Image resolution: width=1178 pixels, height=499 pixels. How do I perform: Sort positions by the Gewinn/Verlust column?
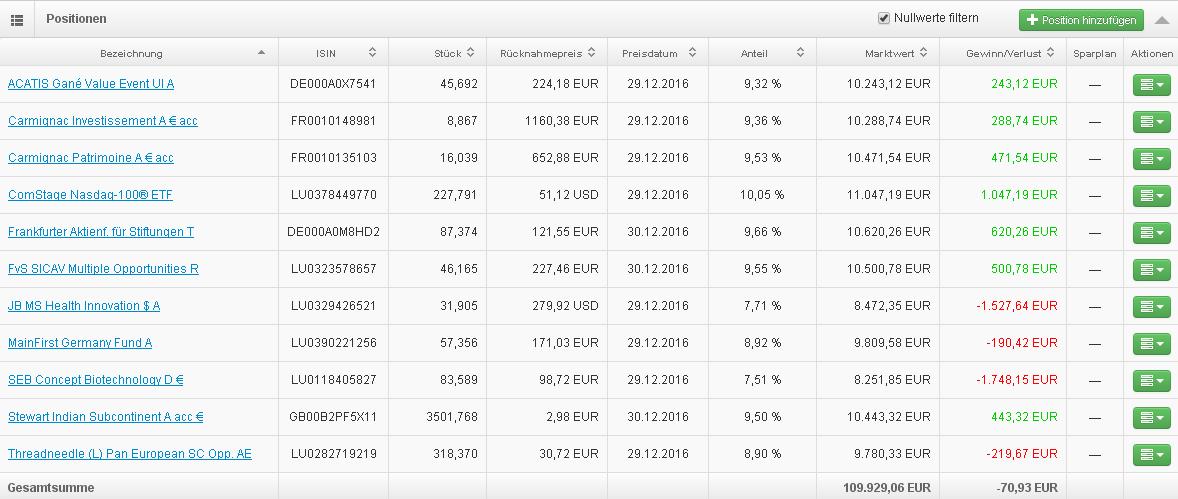click(1004, 53)
